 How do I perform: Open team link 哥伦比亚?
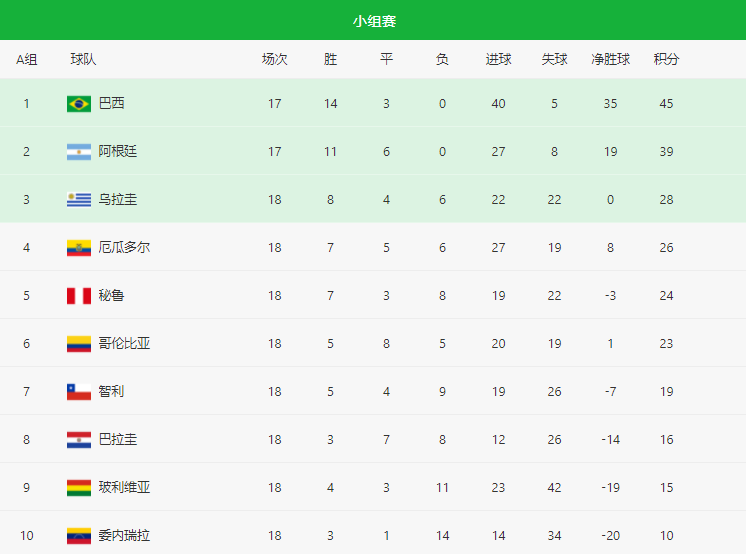click(124, 343)
